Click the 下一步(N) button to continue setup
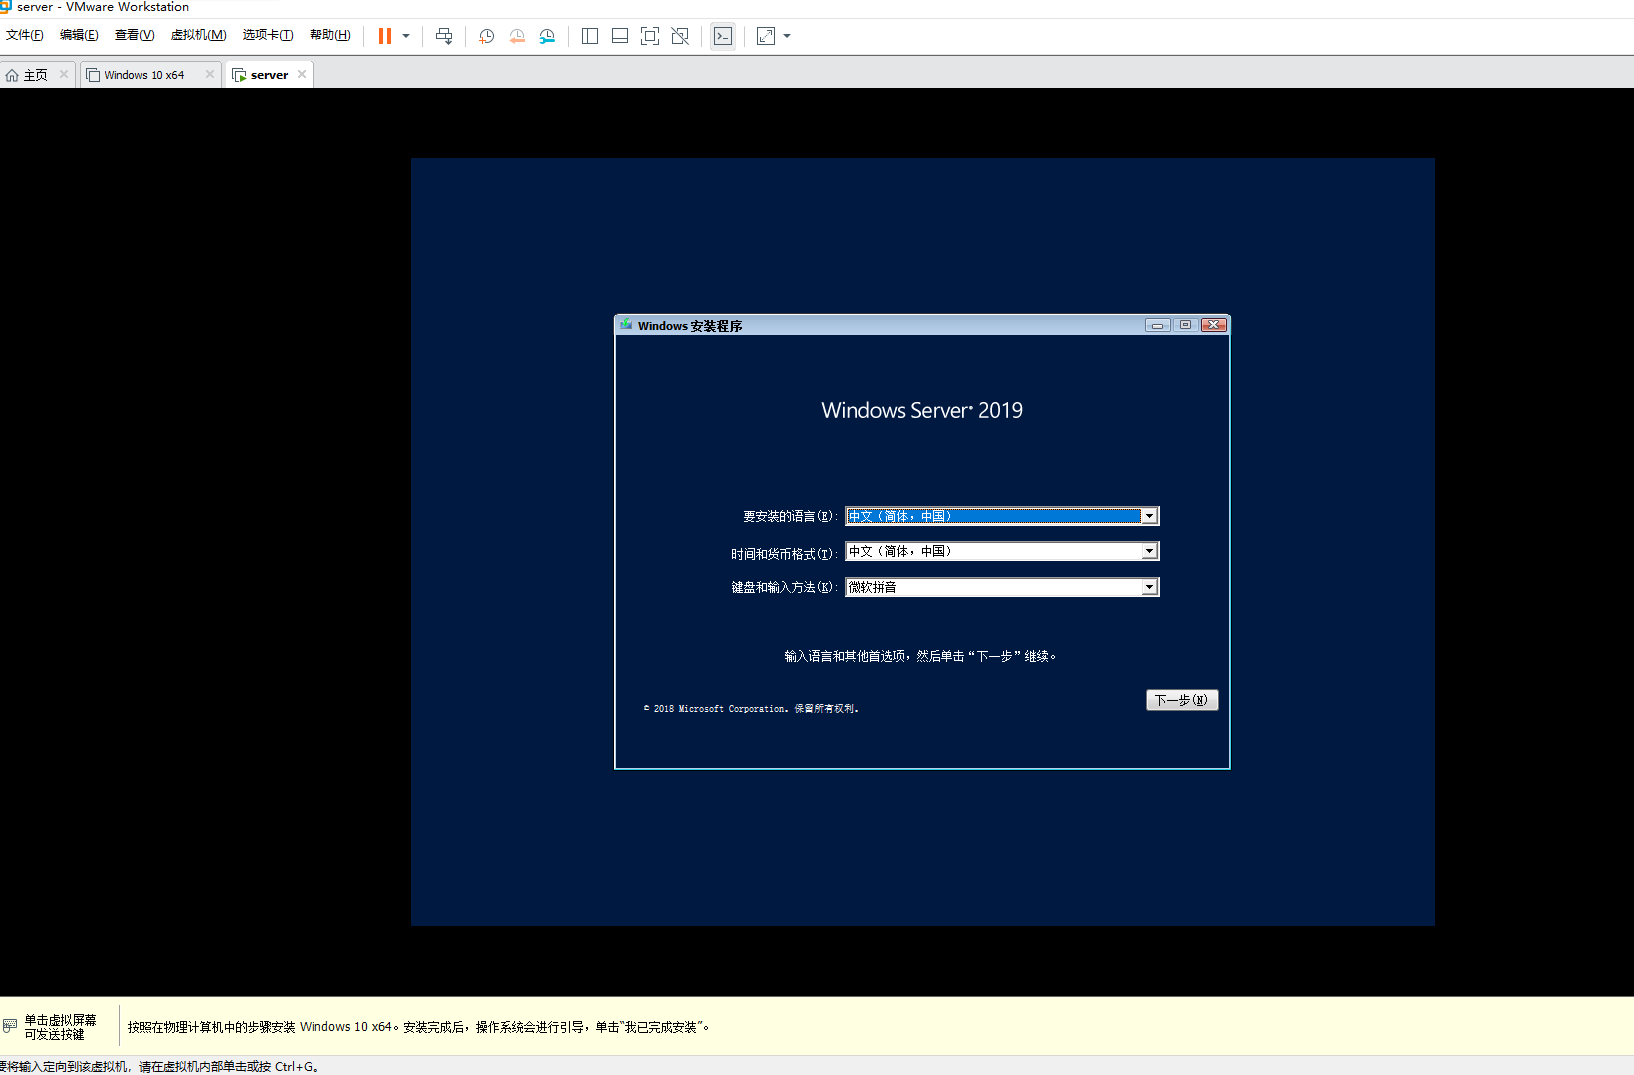1634x1075 pixels. tap(1182, 700)
